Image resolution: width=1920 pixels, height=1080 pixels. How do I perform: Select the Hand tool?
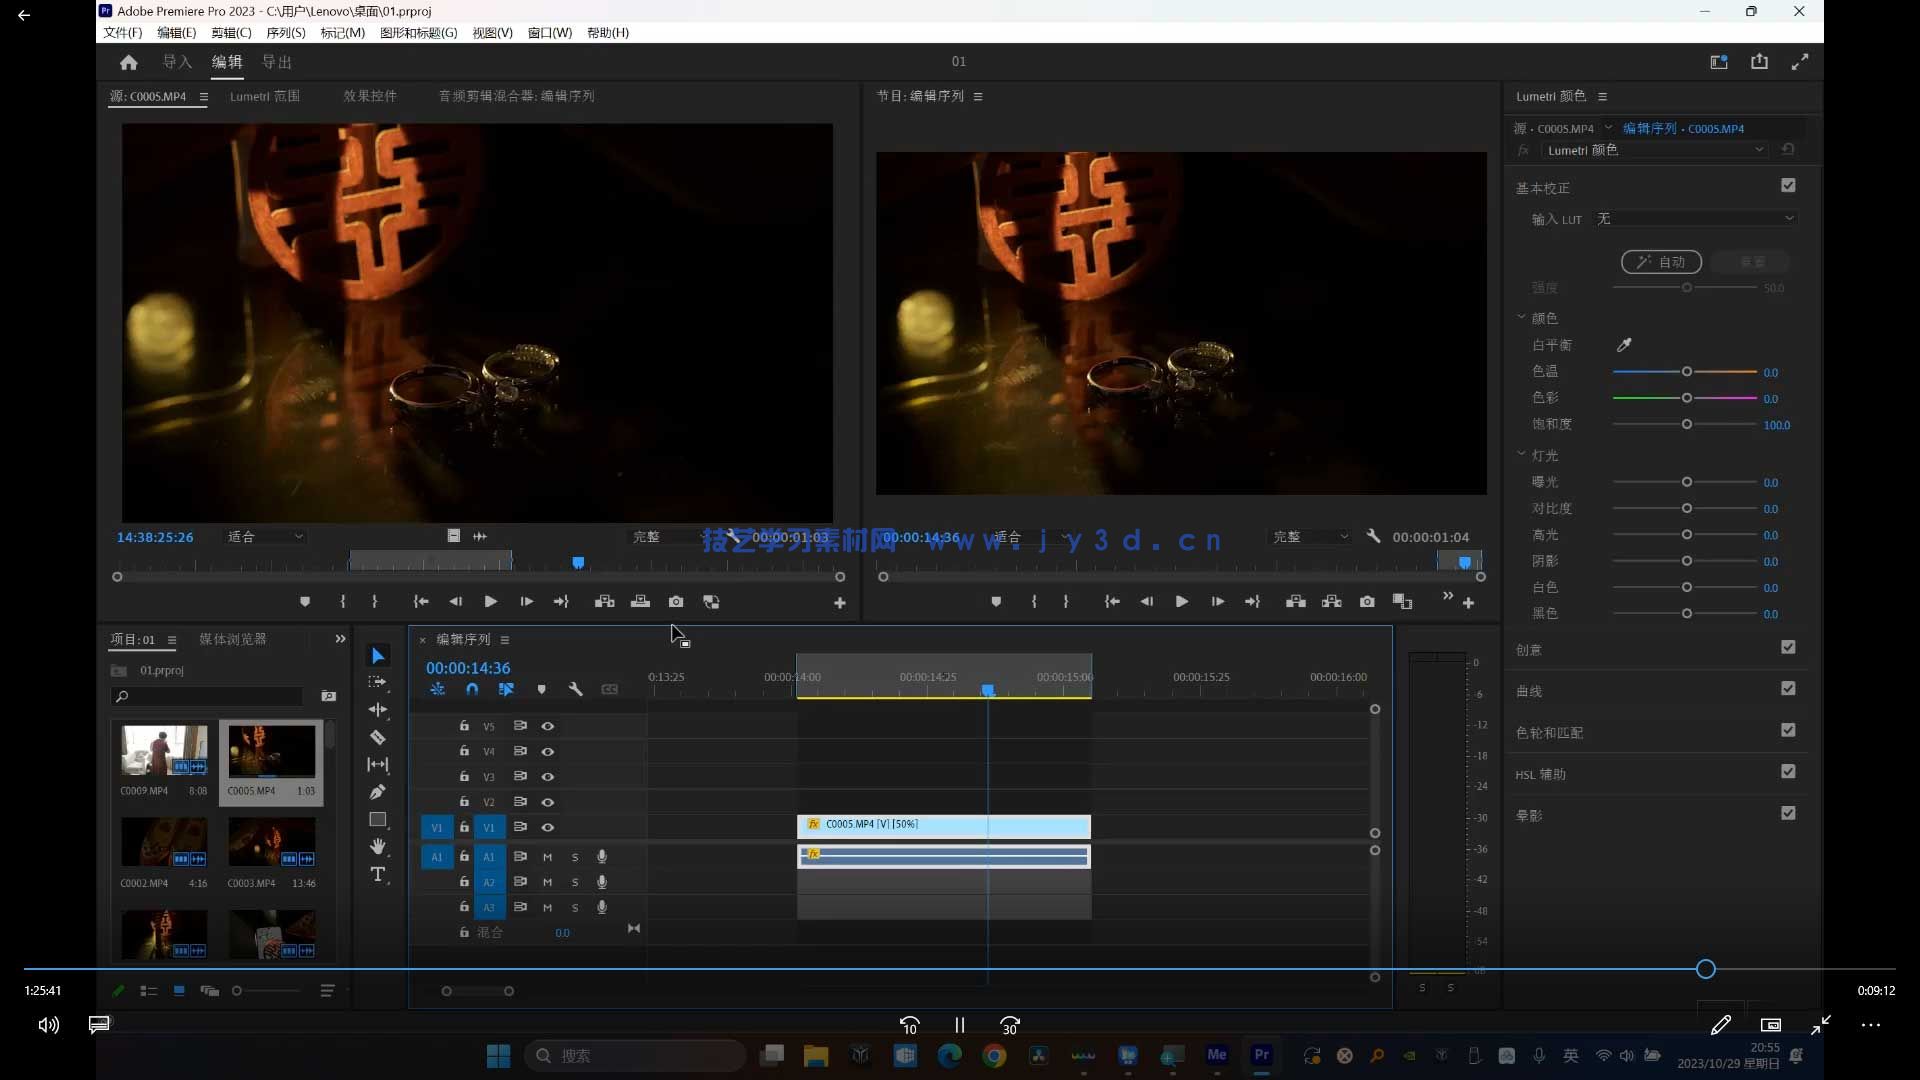click(x=378, y=847)
